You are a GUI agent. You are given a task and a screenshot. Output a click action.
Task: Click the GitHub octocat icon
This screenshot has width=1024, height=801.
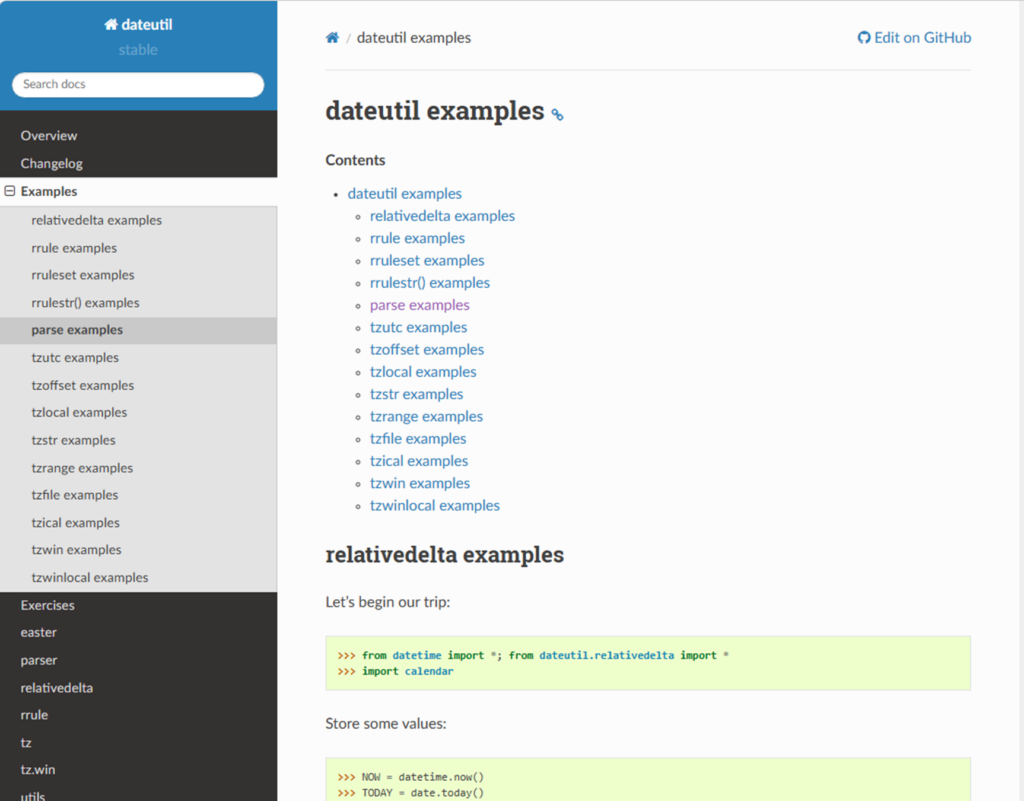864,38
